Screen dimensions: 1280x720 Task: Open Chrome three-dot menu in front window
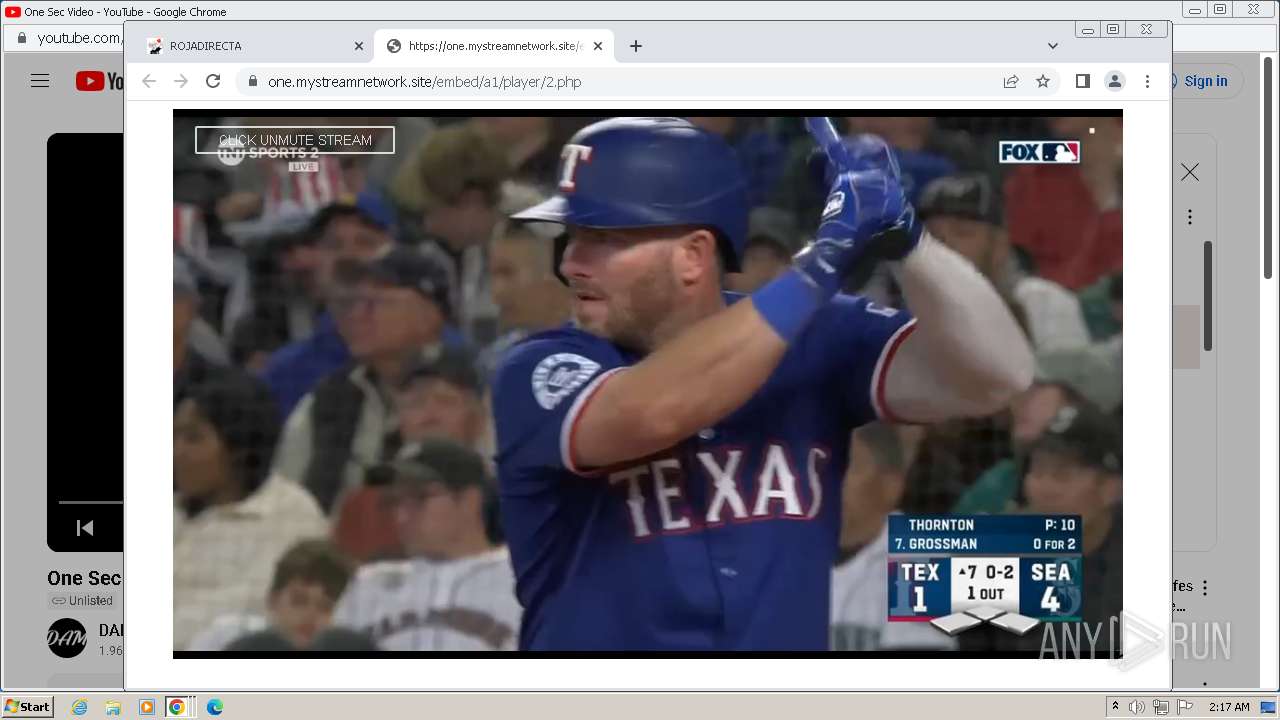(x=1147, y=81)
